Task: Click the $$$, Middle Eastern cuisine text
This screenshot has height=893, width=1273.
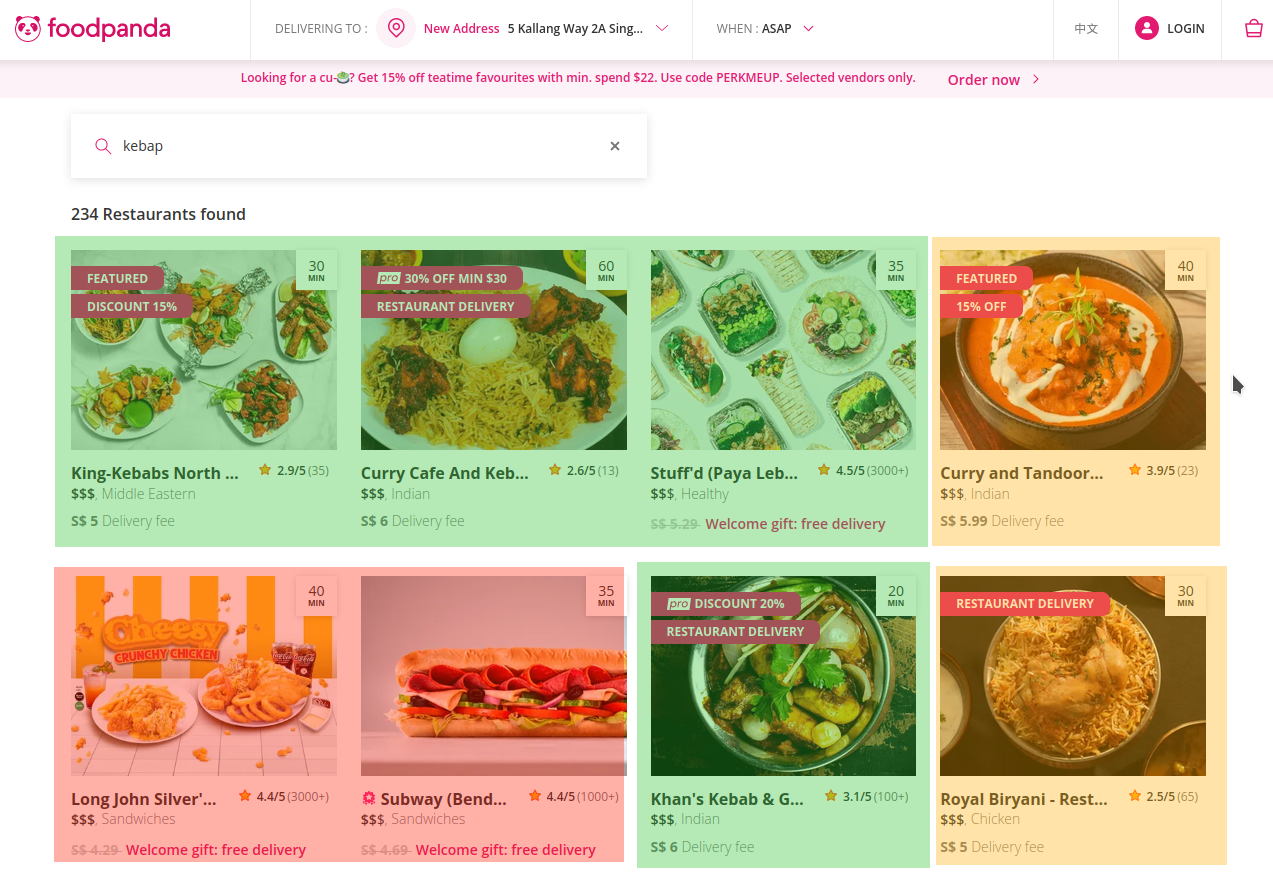Action: pos(133,494)
